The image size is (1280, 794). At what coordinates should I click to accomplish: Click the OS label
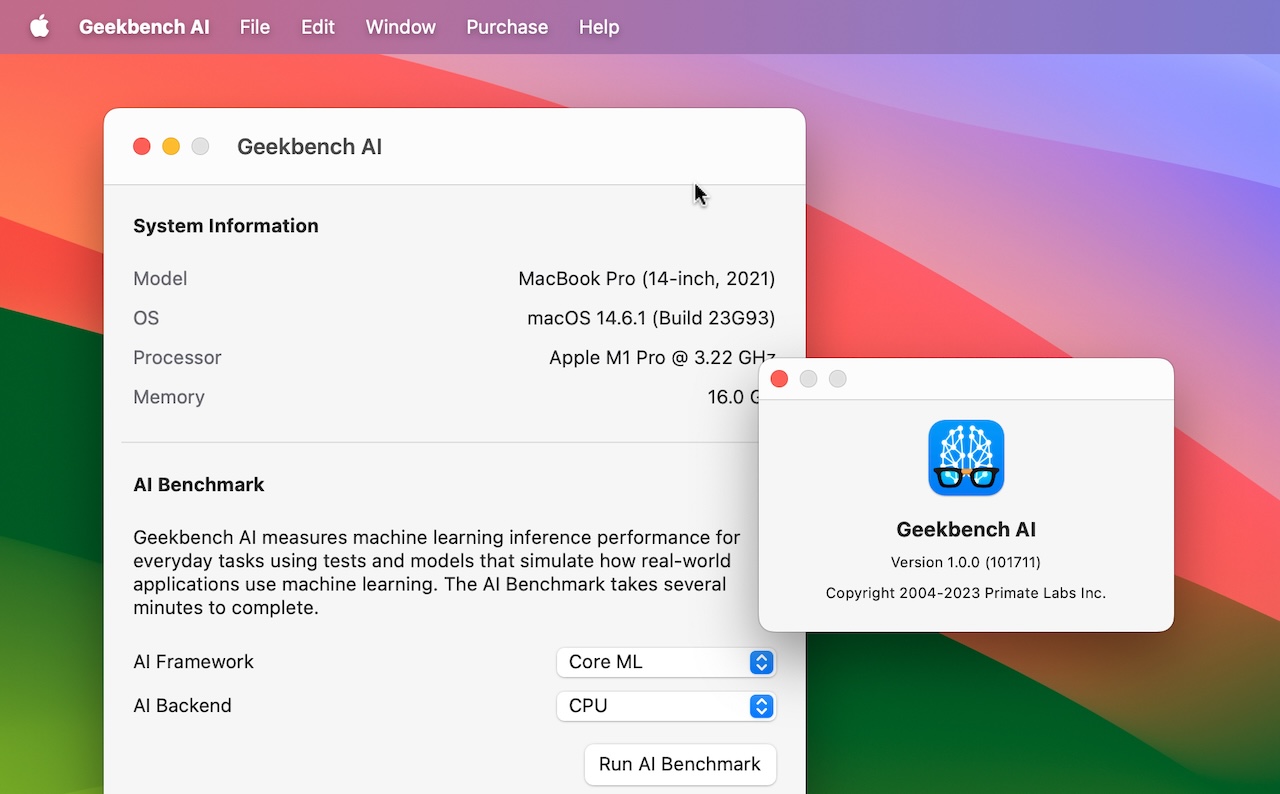click(146, 318)
